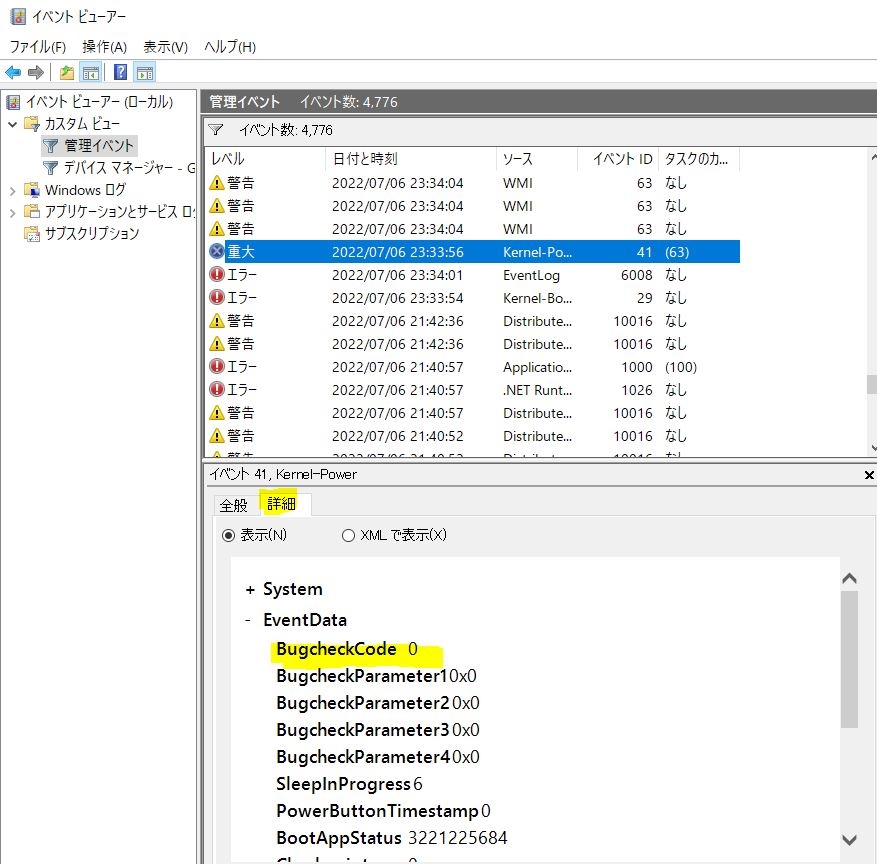Click the Custom Views folder icon
This screenshot has height=864, width=877.
coord(32,124)
